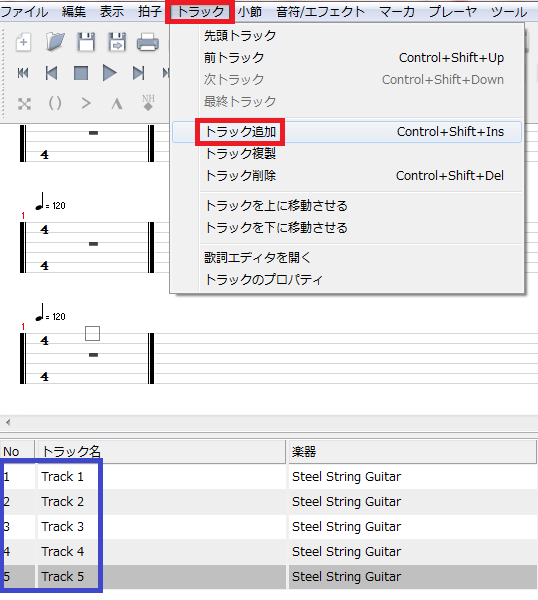Open the 小節 menu
This screenshot has width=538, height=600.
(x=249, y=12)
